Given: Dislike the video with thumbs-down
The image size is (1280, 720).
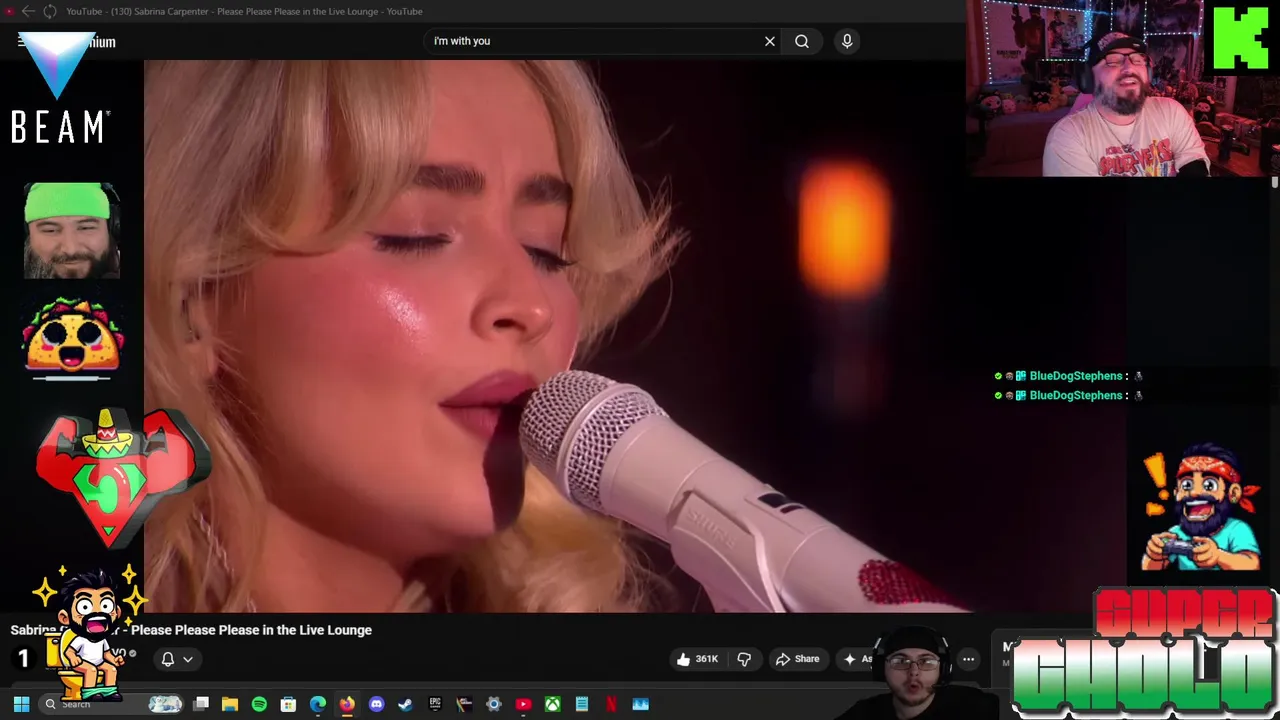Looking at the screenshot, I should [744, 659].
